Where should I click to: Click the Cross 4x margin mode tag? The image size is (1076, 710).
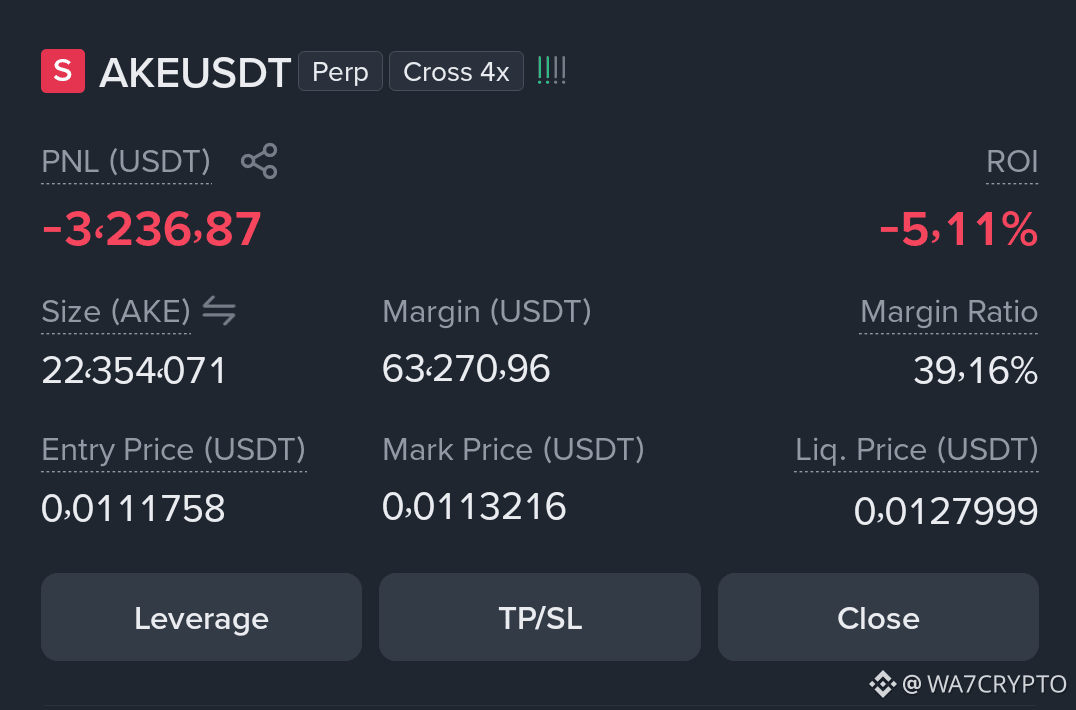click(x=456, y=71)
